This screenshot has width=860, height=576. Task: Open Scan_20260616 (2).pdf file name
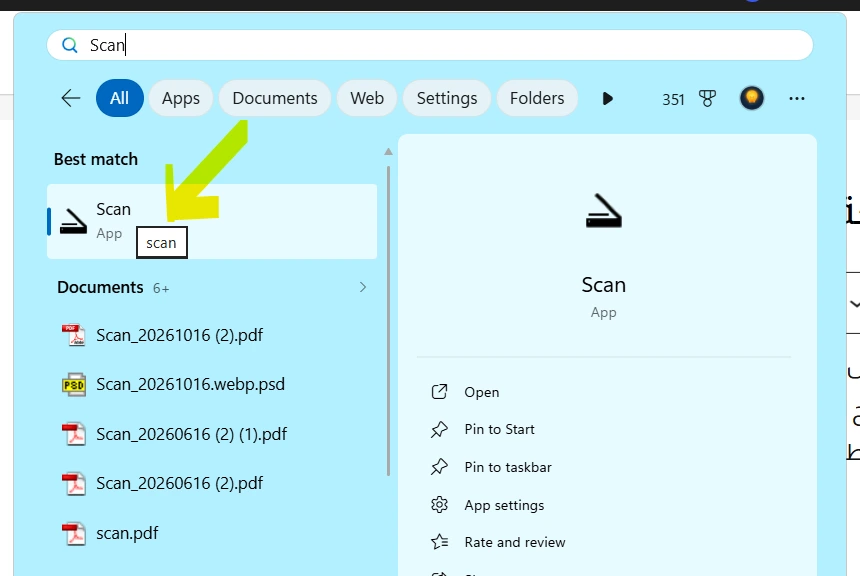(x=179, y=483)
